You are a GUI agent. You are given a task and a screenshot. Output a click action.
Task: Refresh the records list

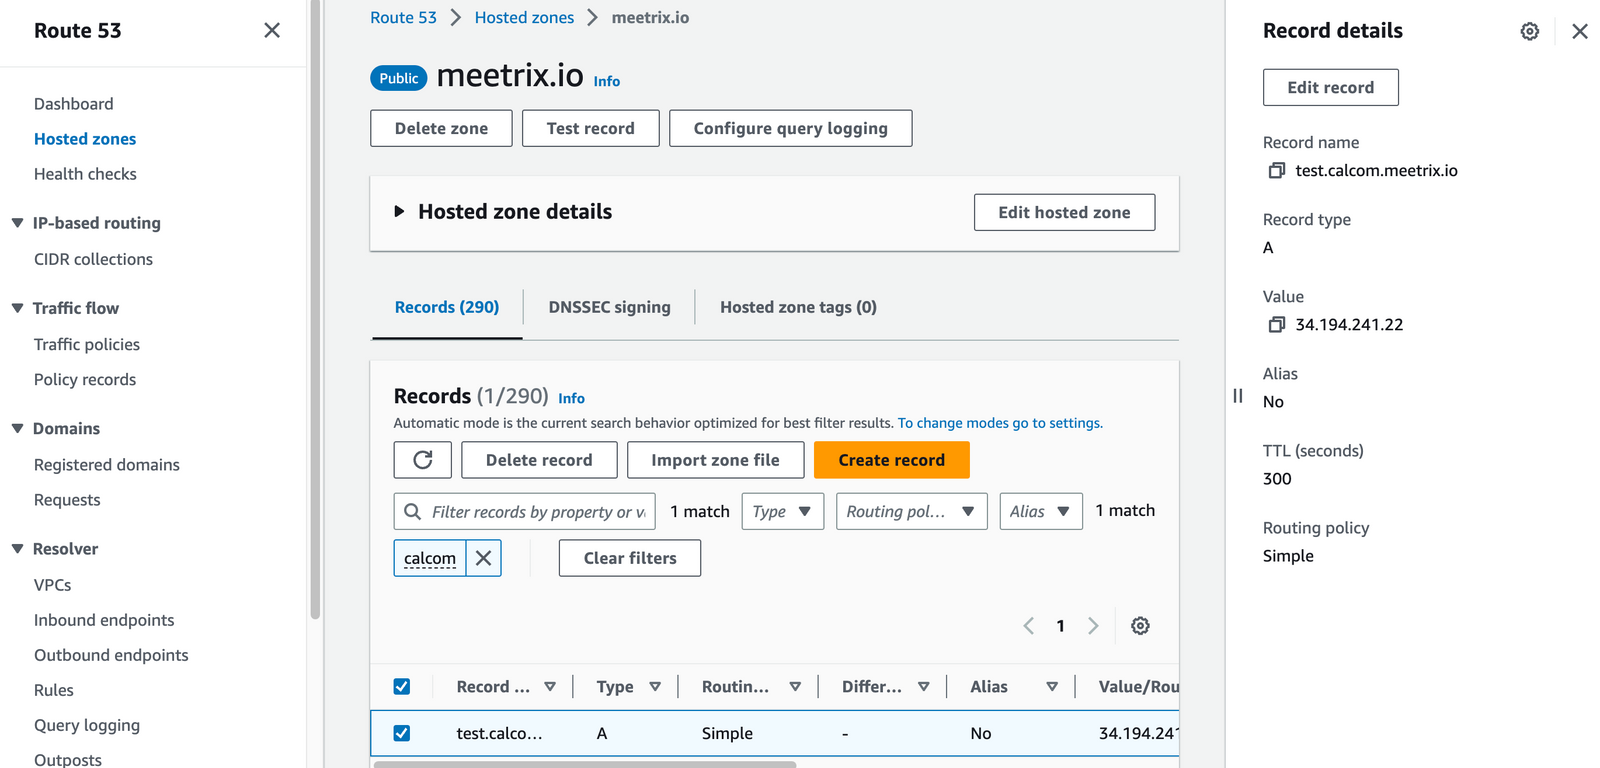click(x=423, y=460)
